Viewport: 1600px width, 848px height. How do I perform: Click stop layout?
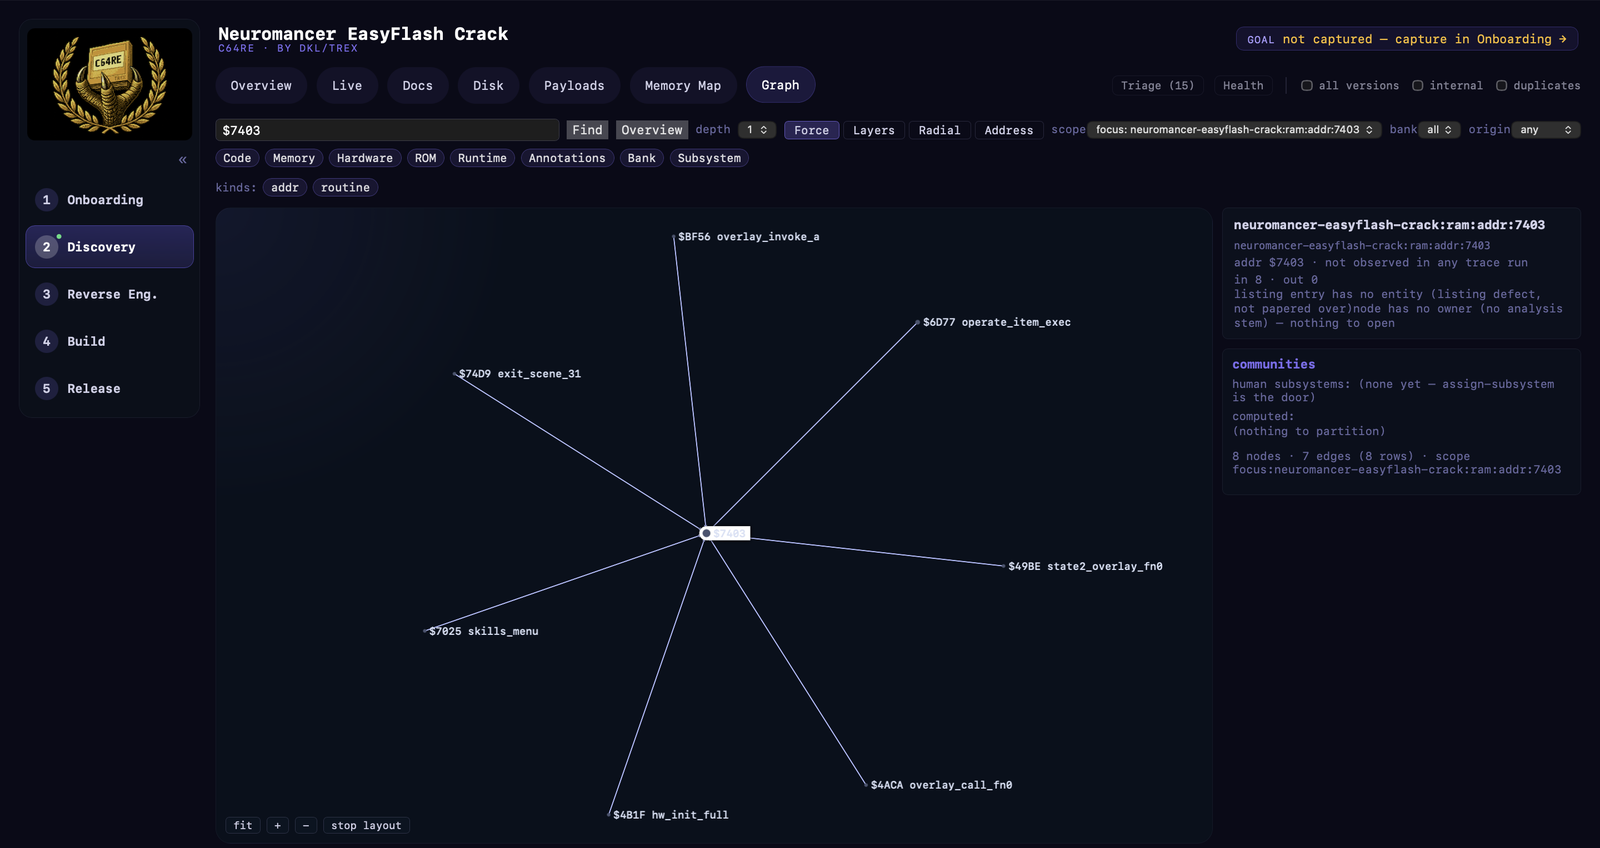pyautogui.click(x=366, y=826)
